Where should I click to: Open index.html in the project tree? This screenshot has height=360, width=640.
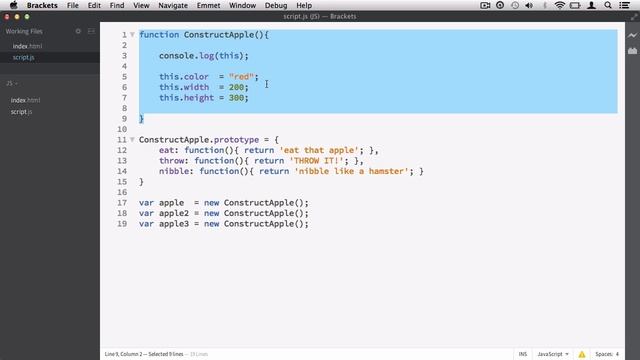click(x=25, y=100)
